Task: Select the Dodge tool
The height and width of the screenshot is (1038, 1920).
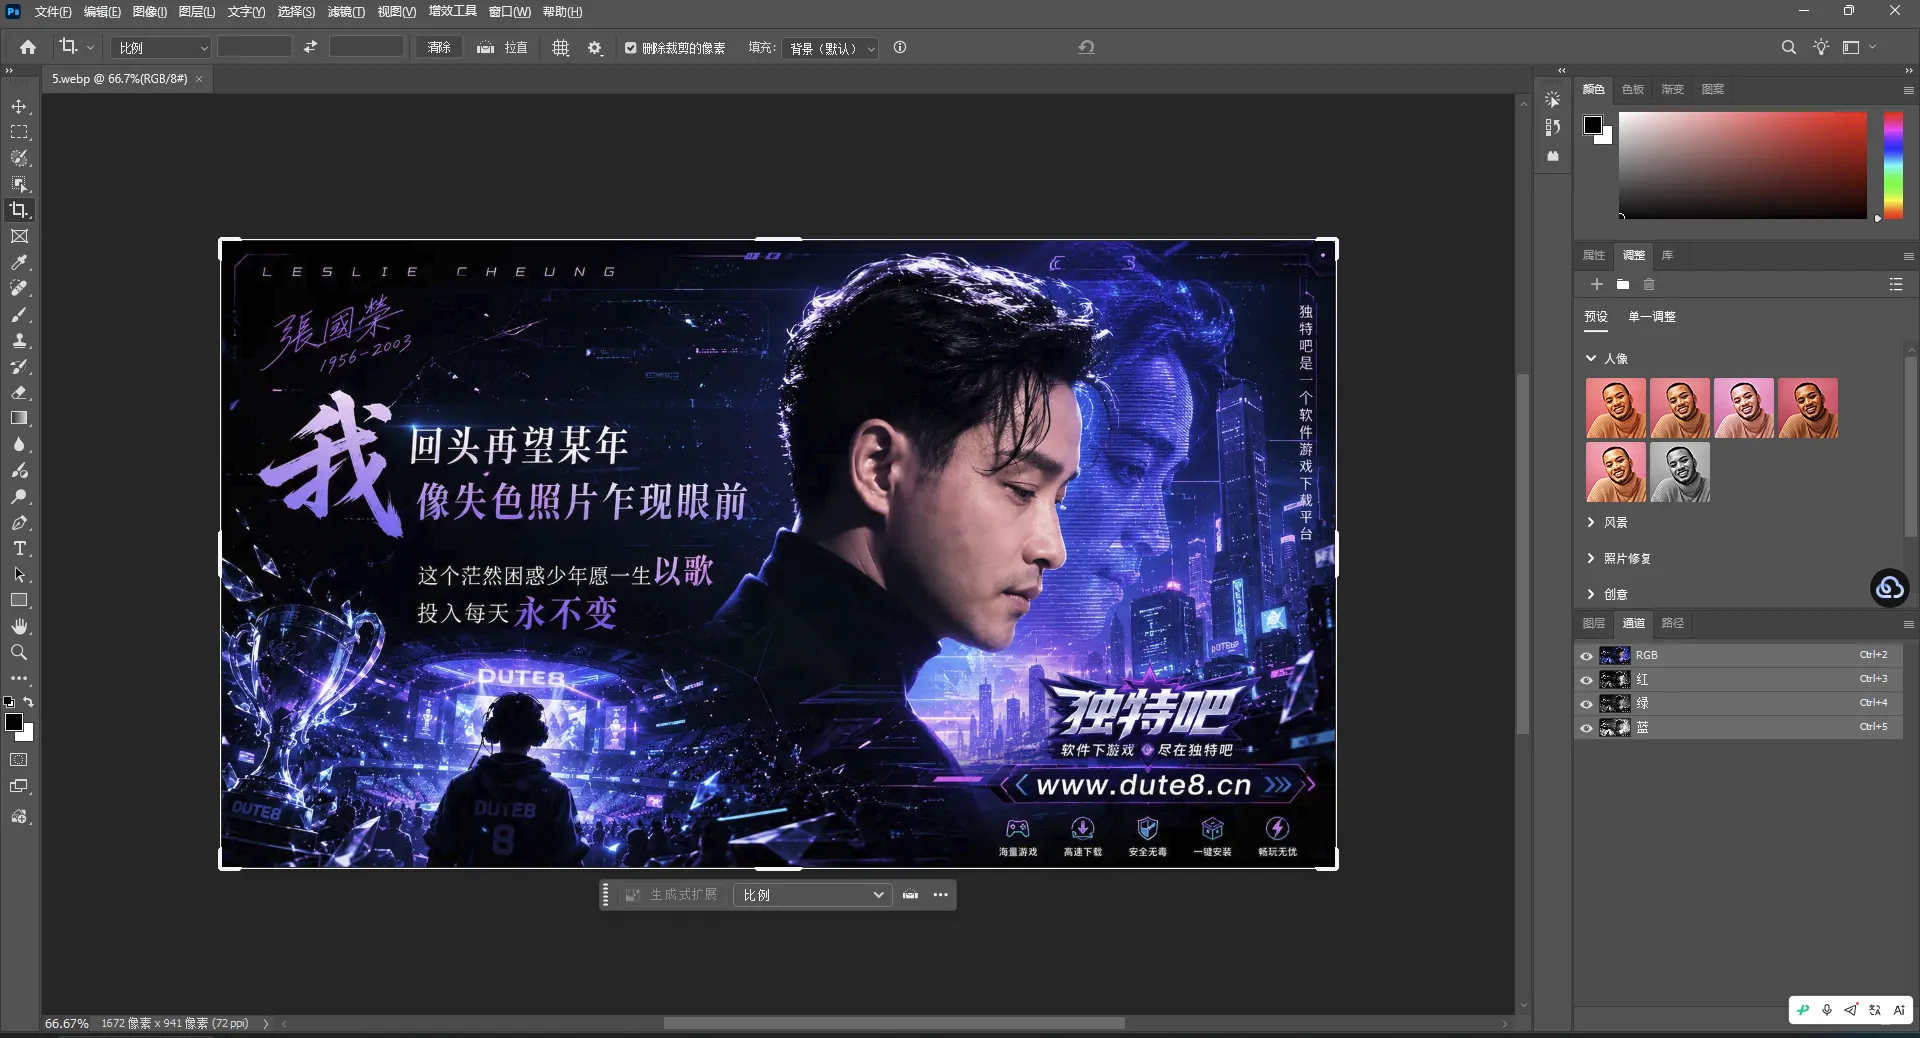Action: click(x=19, y=496)
